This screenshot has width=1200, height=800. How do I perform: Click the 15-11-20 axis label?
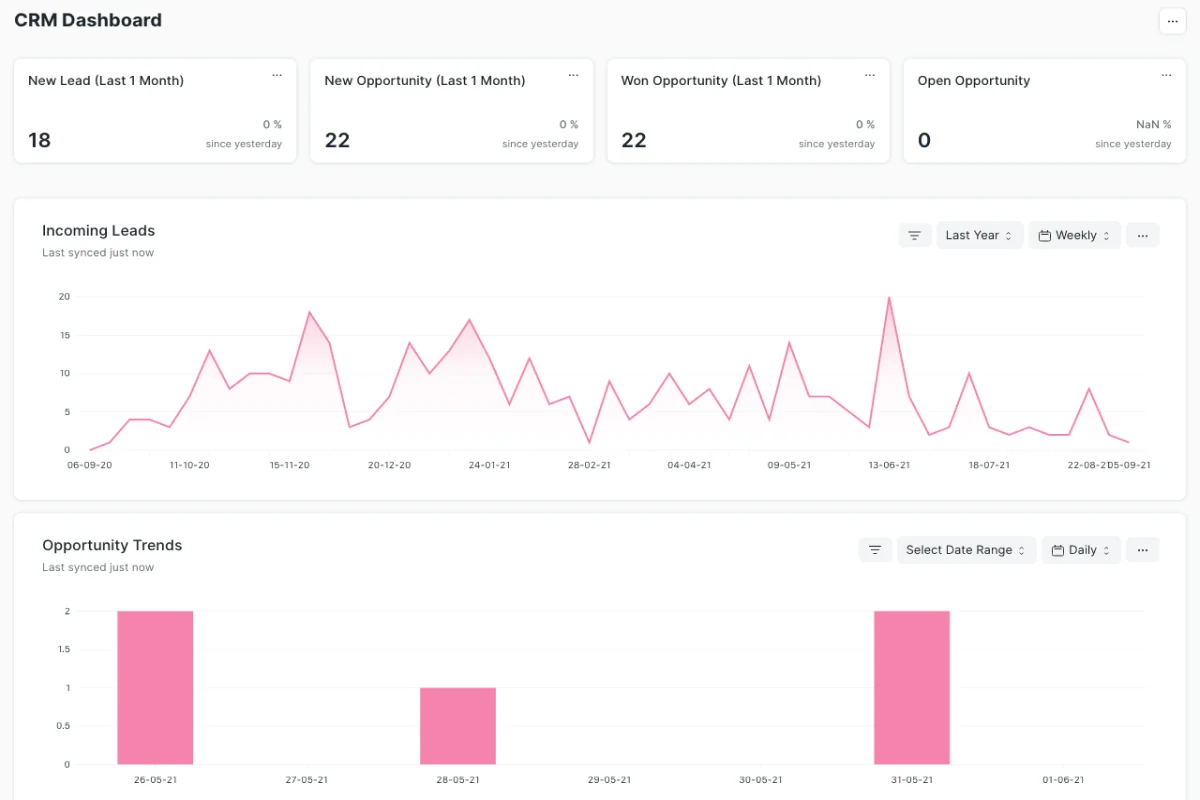[x=290, y=465]
